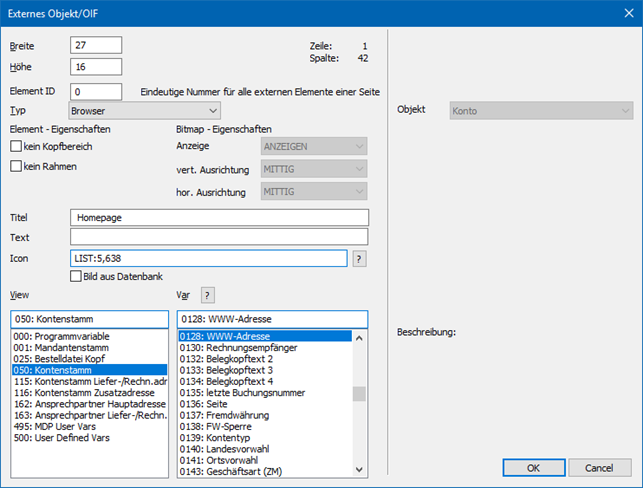Open the Typ dropdown showing Browser

(x=145, y=110)
